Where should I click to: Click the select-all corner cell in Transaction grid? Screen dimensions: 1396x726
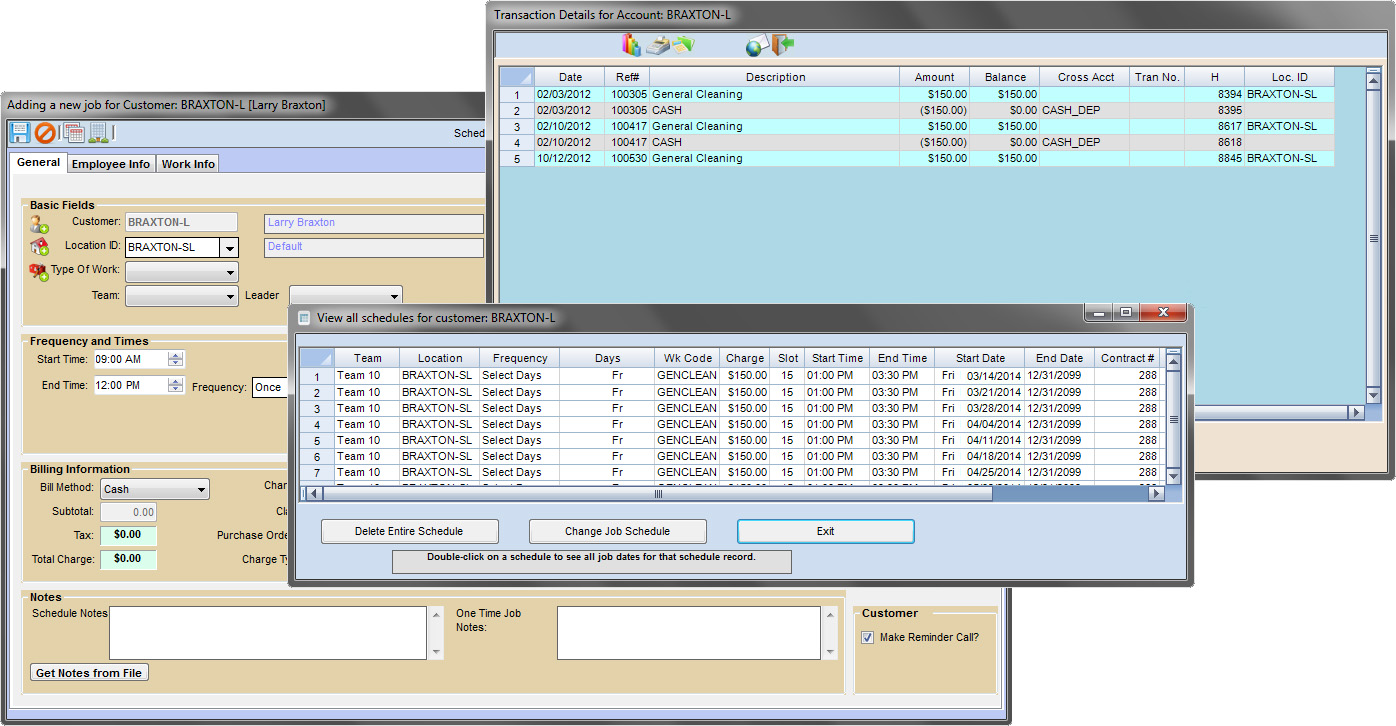[517, 77]
